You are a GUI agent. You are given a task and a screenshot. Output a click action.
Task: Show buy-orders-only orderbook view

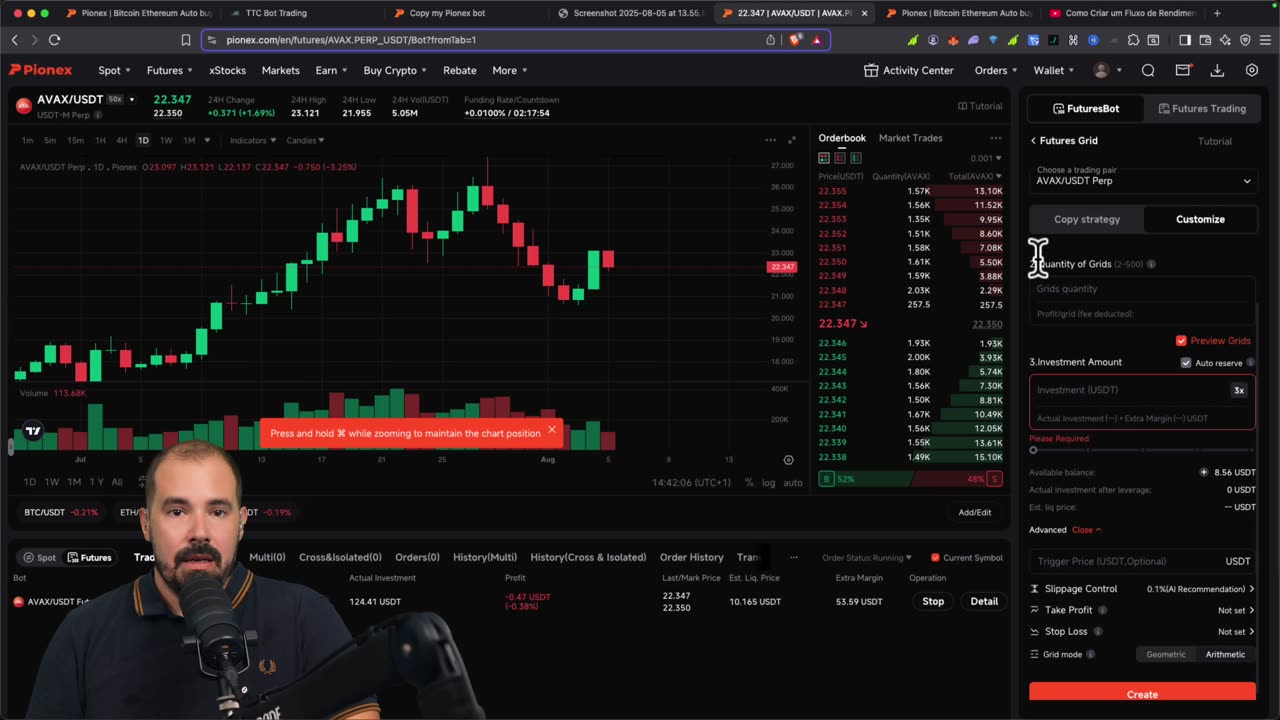point(856,158)
